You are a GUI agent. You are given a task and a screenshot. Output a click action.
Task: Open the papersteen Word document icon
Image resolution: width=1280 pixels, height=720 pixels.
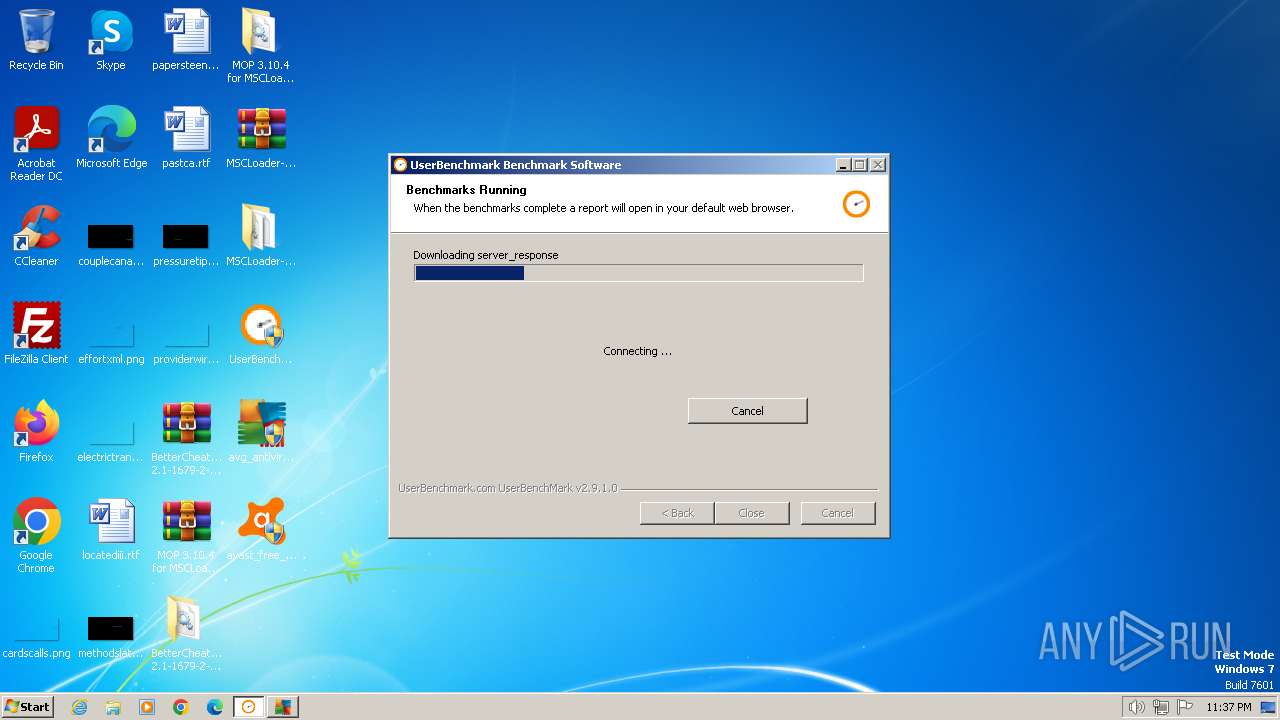pos(186,40)
